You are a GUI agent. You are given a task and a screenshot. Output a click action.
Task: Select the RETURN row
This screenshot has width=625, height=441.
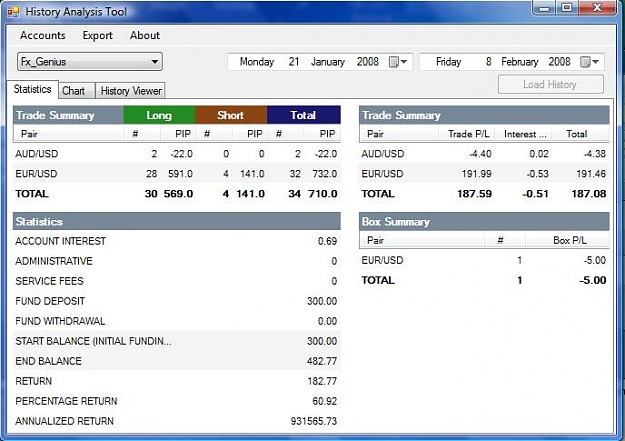pyautogui.click(x=177, y=381)
